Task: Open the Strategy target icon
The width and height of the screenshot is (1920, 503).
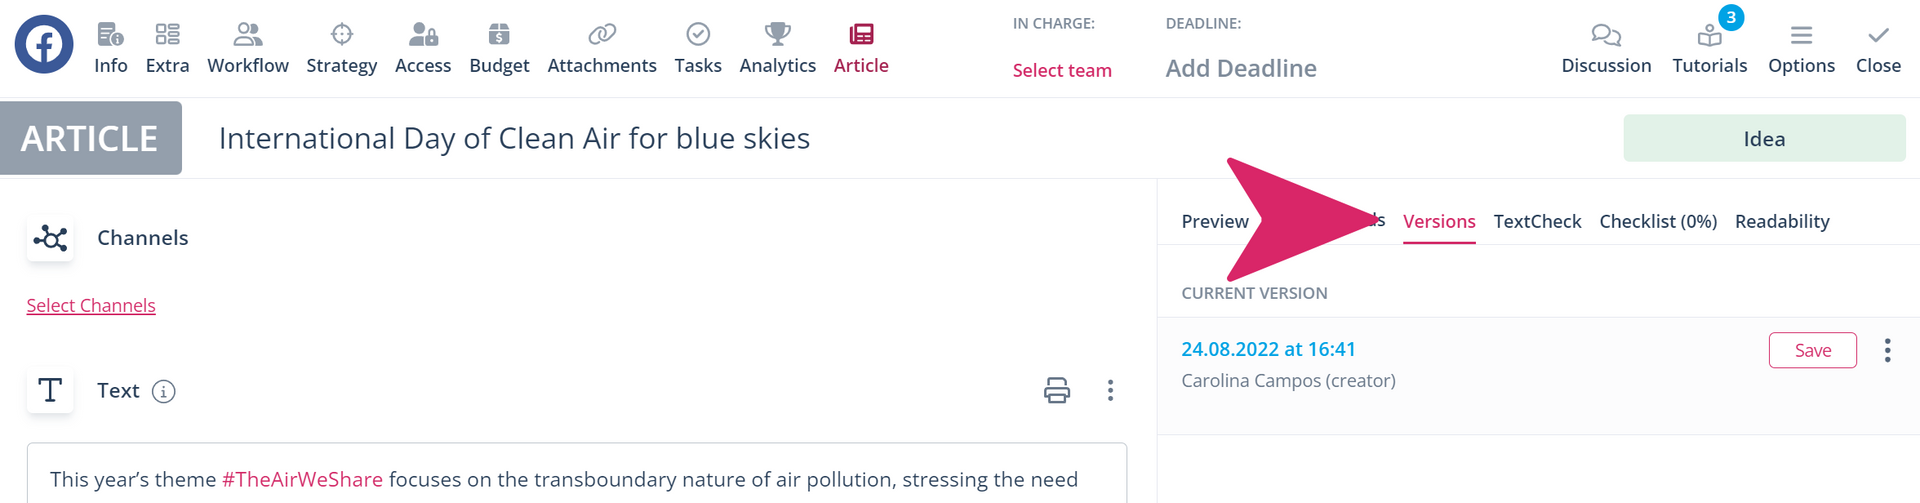Action: 342,35
